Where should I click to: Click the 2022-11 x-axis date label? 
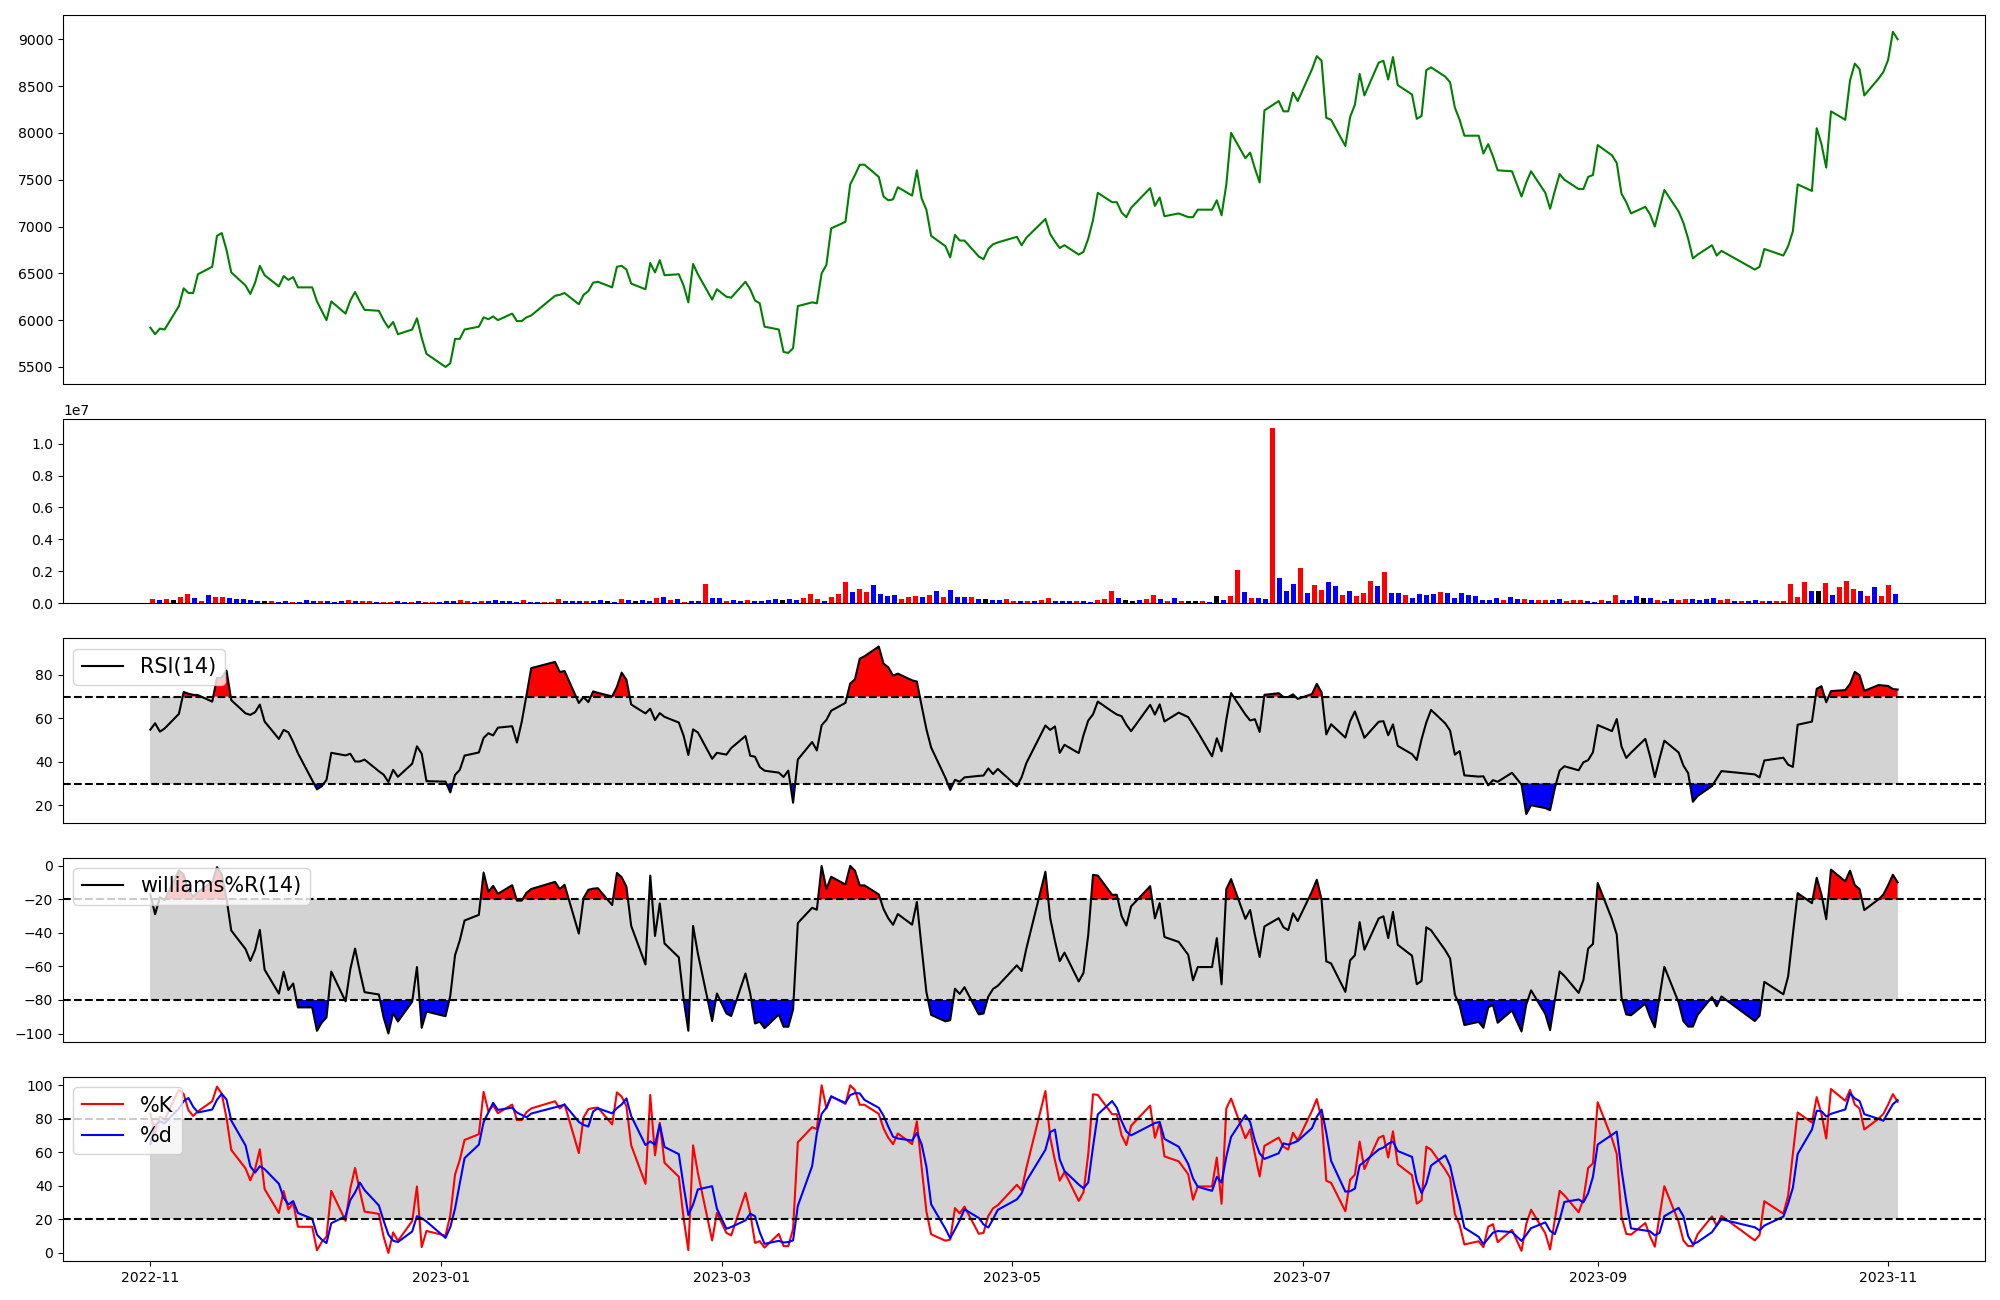click(150, 1277)
